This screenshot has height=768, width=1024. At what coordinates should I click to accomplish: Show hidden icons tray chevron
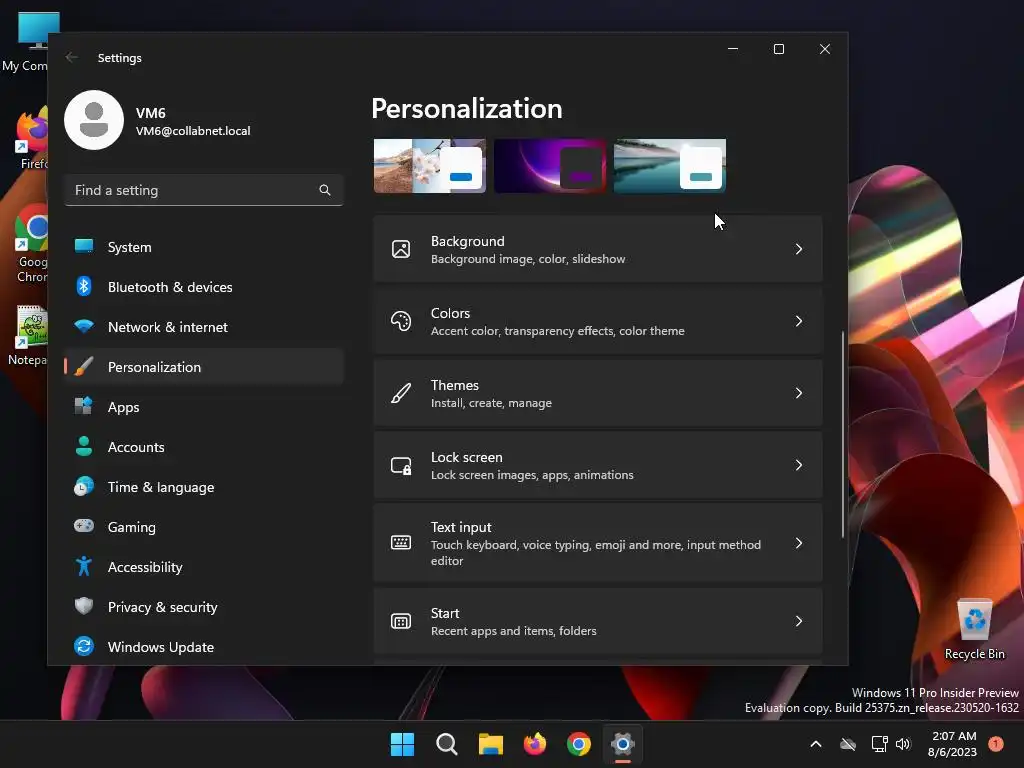[816, 744]
